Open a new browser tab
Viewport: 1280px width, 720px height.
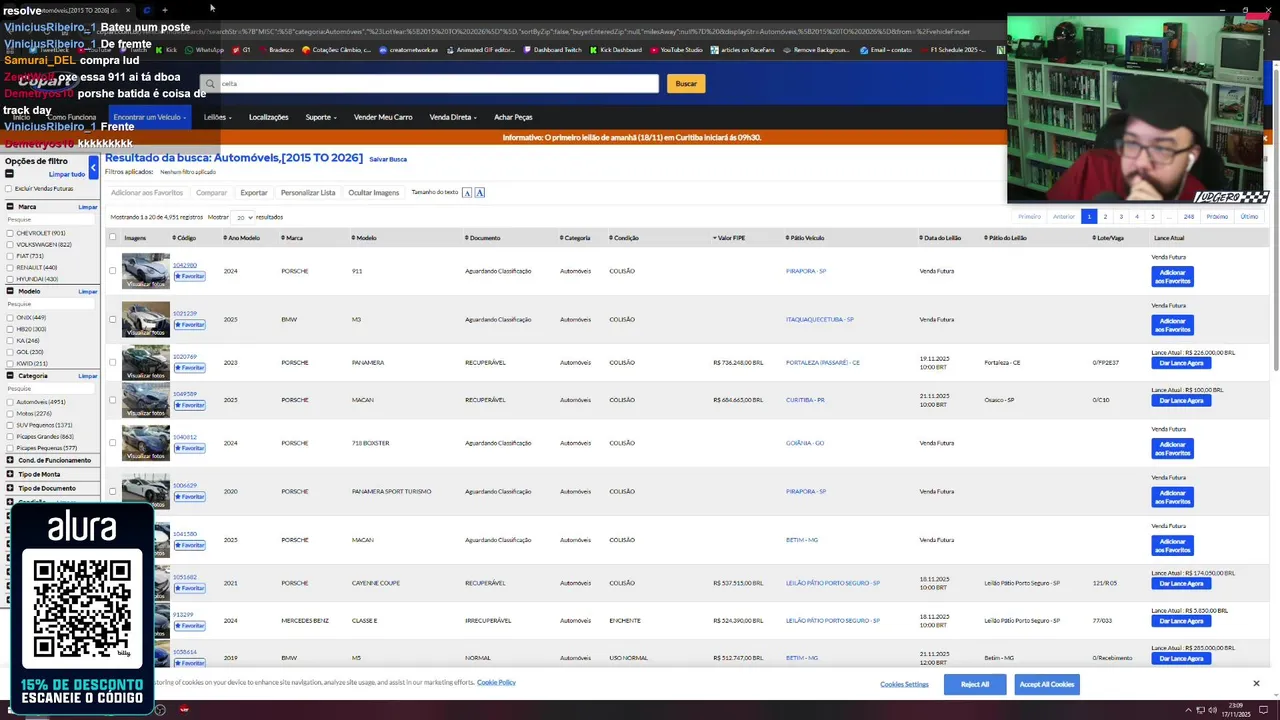point(165,10)
